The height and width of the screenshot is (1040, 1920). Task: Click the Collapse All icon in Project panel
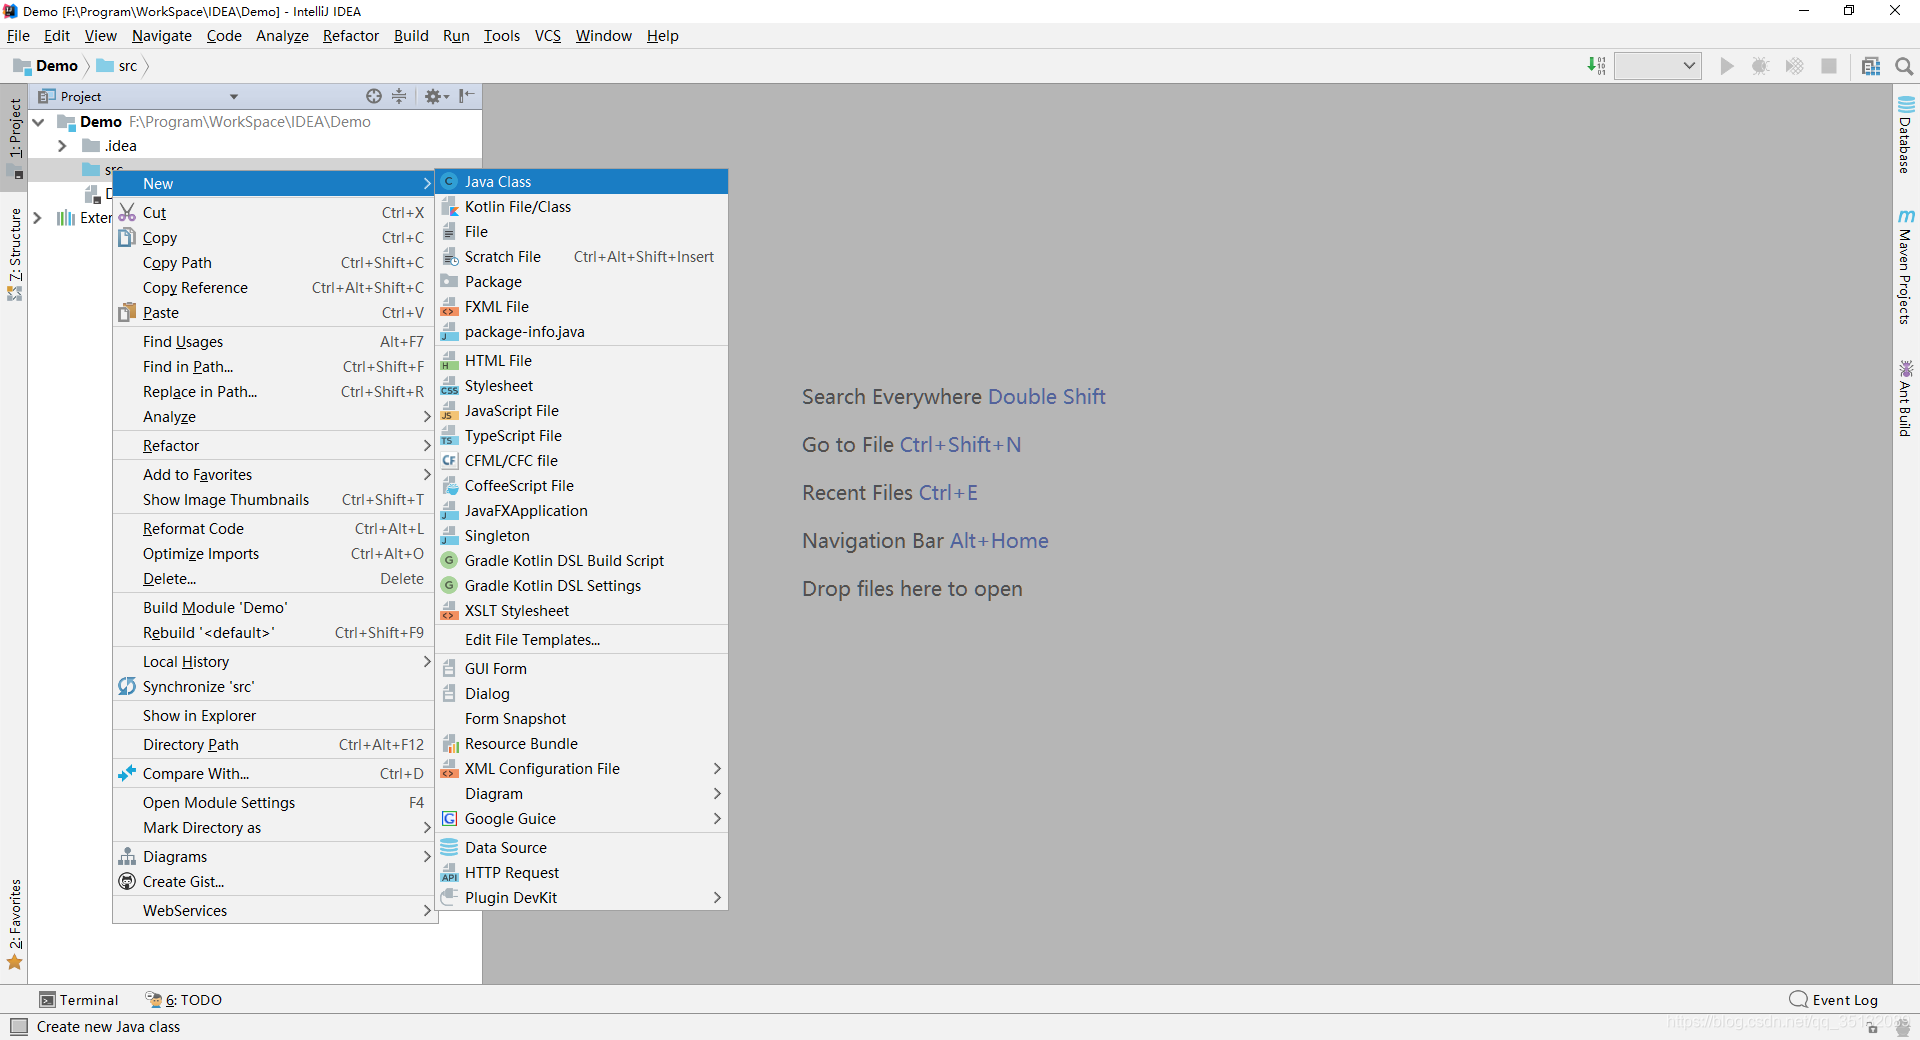coord(399,96)
